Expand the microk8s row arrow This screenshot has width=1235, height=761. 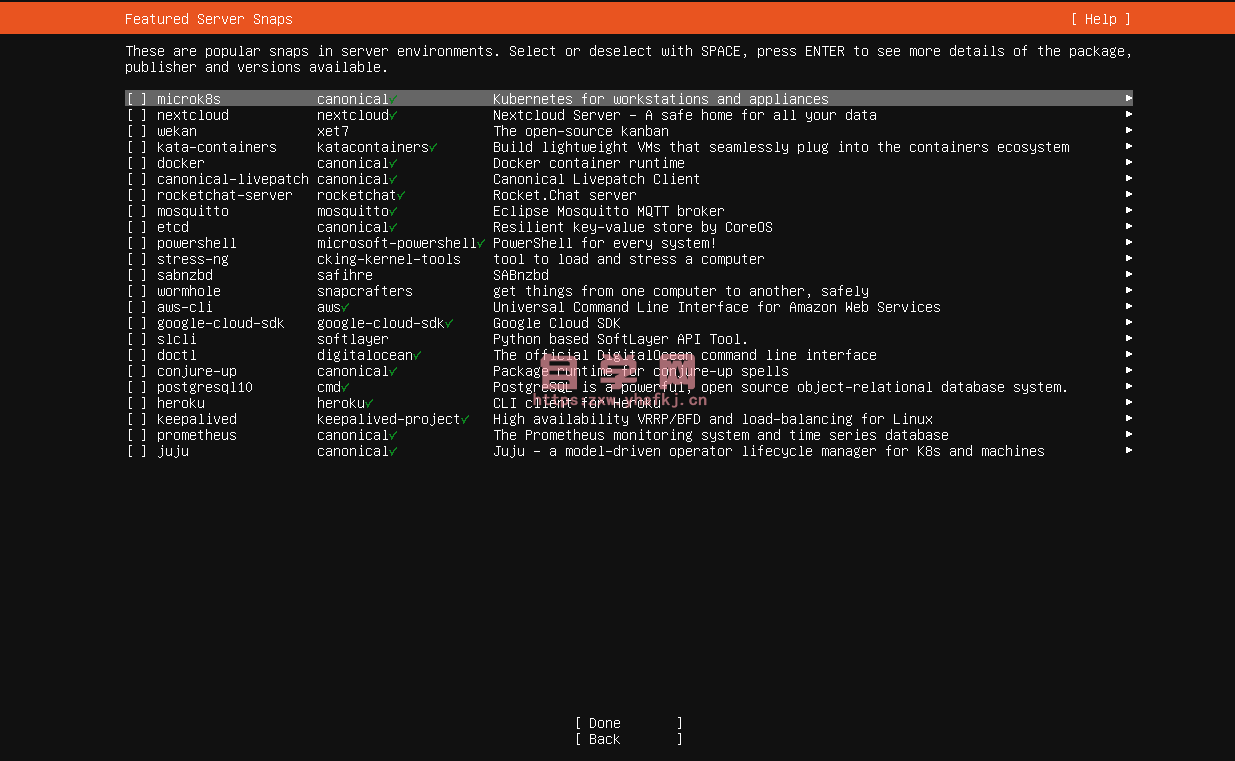tap(1128, 99)
